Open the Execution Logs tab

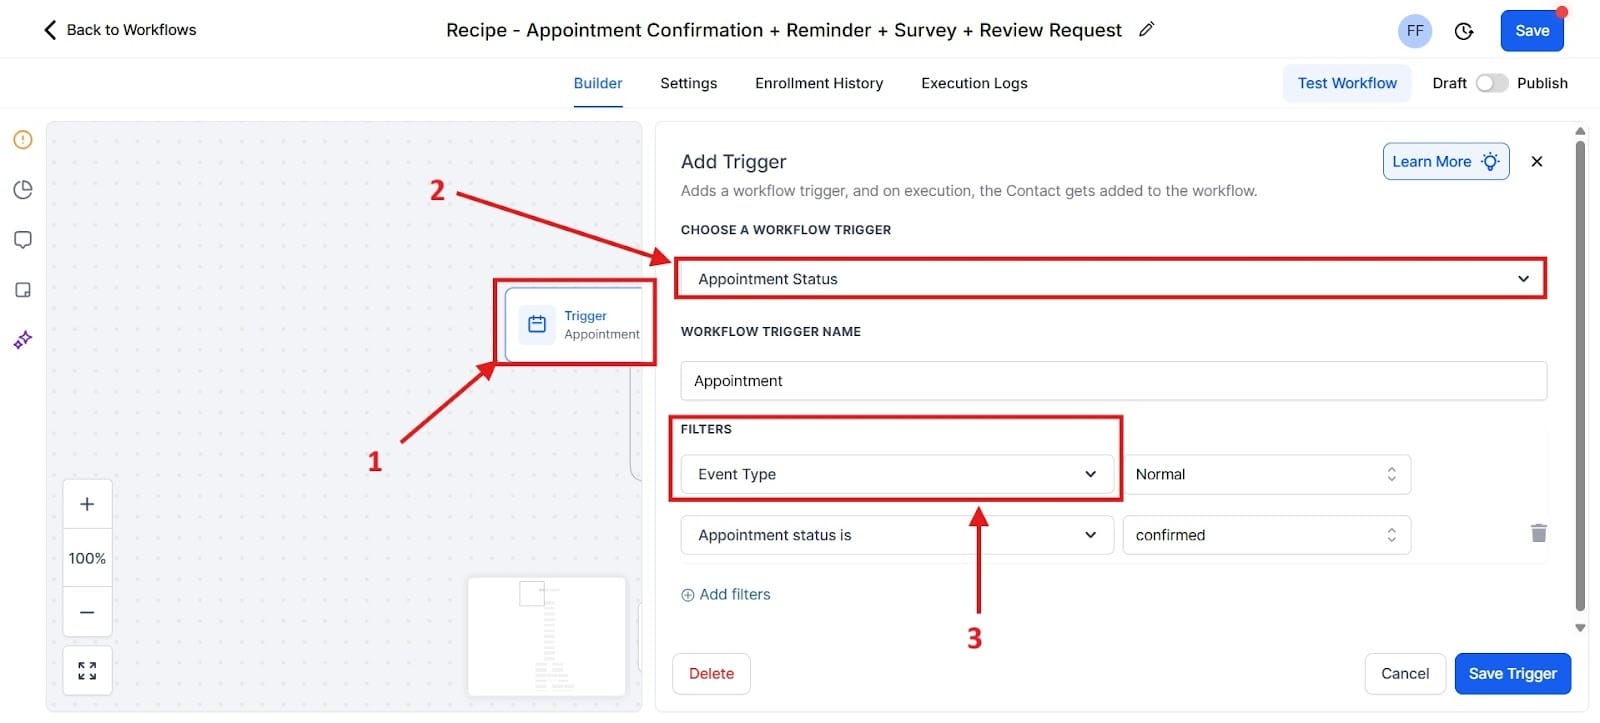(974, 83)
